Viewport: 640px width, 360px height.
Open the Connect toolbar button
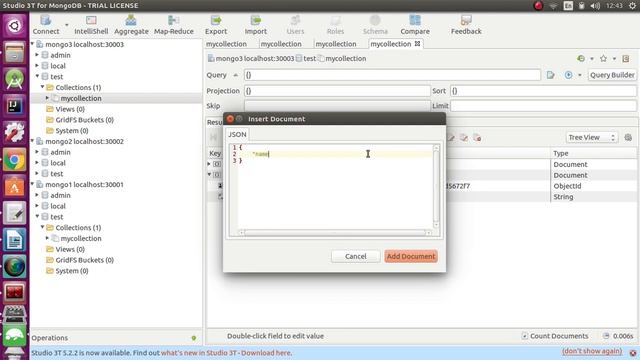tap(46, 25)
